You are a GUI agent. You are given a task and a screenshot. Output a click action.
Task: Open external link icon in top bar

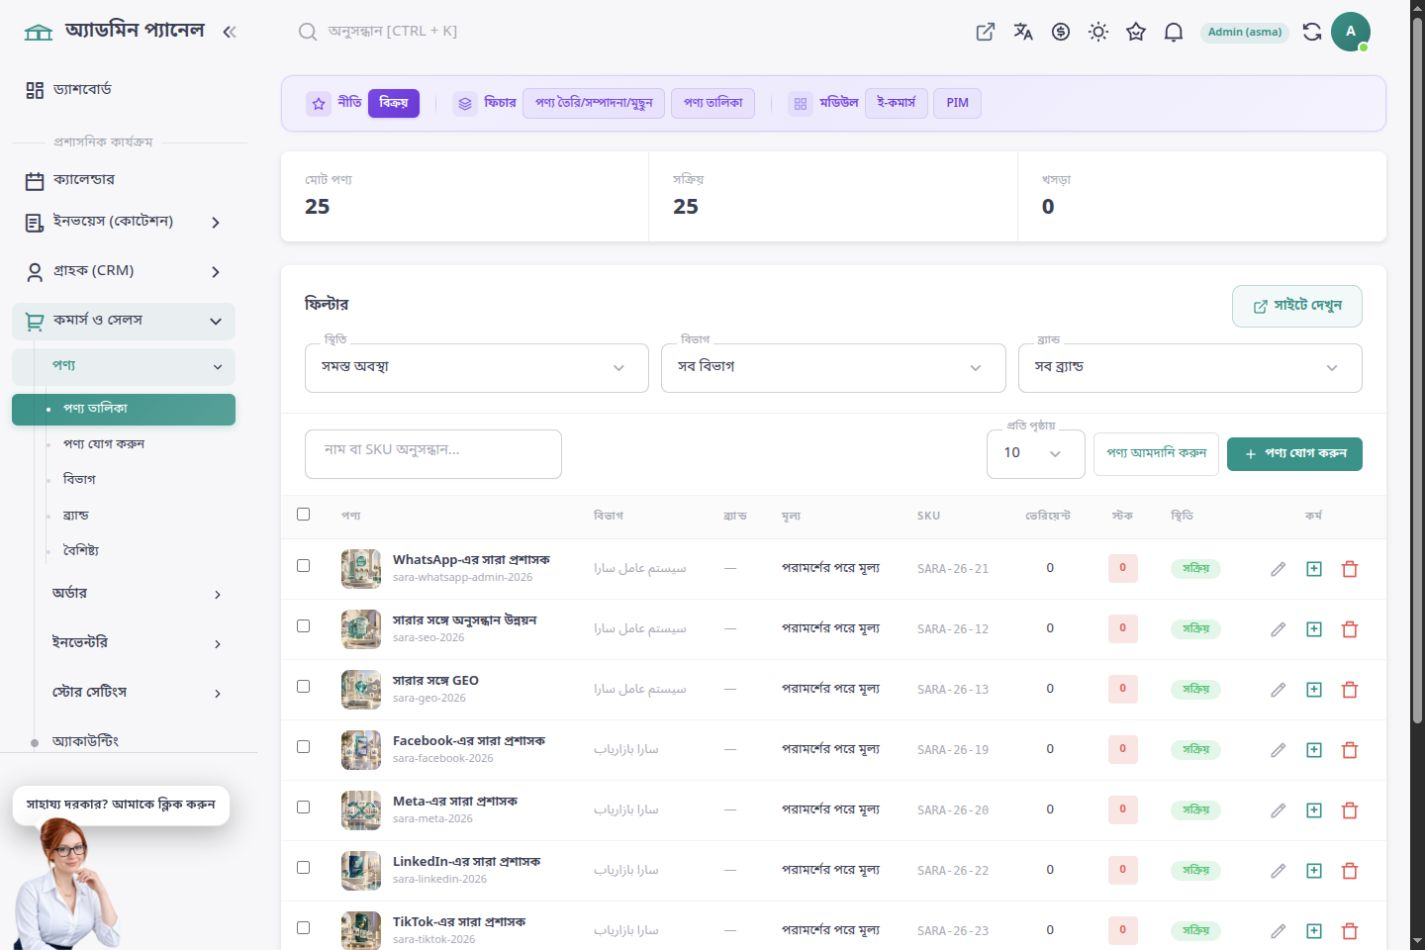(x=985, y=32)
